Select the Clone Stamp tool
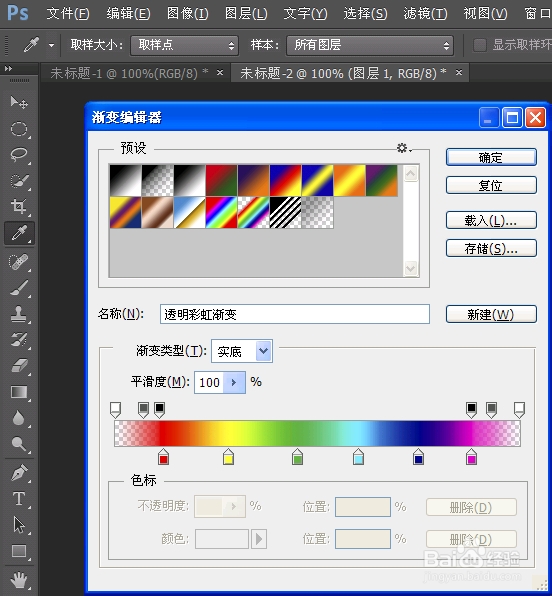The height and width of the screenshot is (596, 552). point(19,314)
